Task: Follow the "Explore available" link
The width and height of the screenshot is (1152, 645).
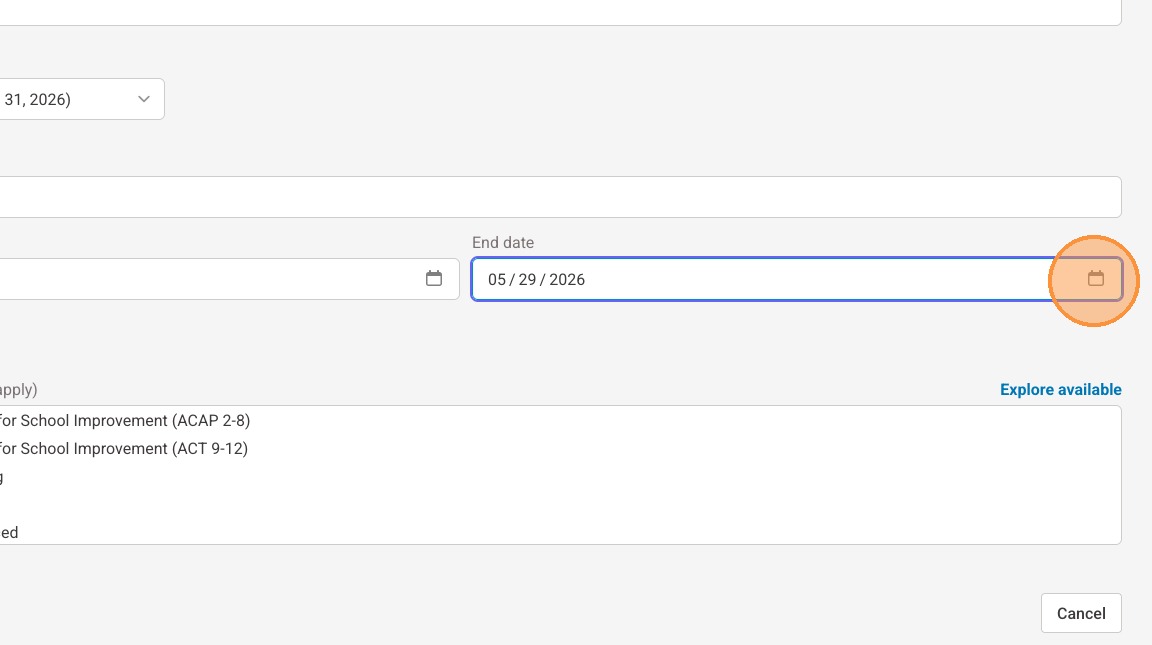Action: point(1060,390)
